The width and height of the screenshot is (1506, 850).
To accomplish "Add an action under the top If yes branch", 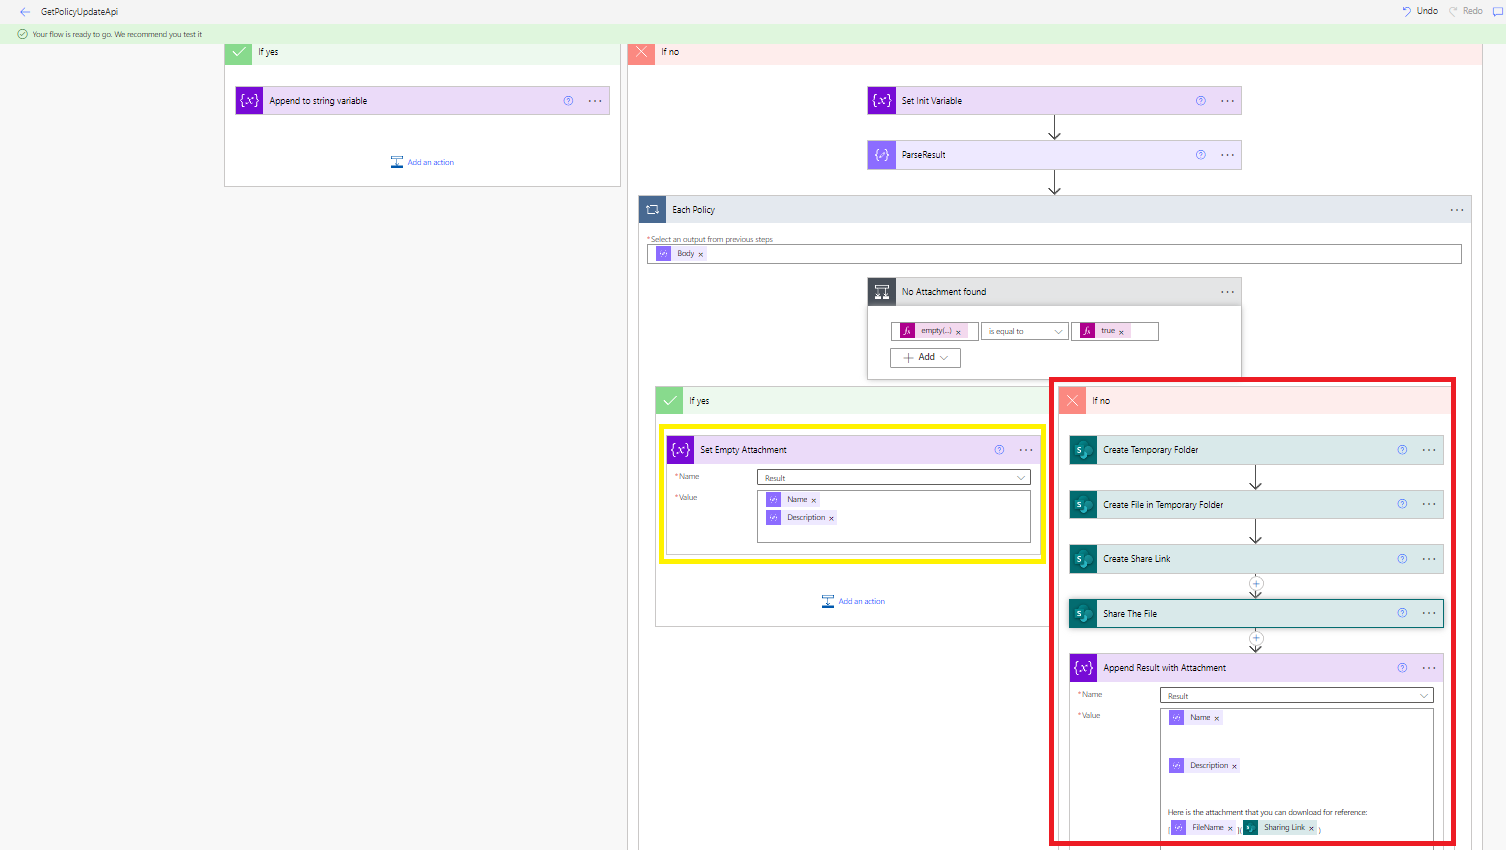I will pyautogui.click(x=422, y=162).
